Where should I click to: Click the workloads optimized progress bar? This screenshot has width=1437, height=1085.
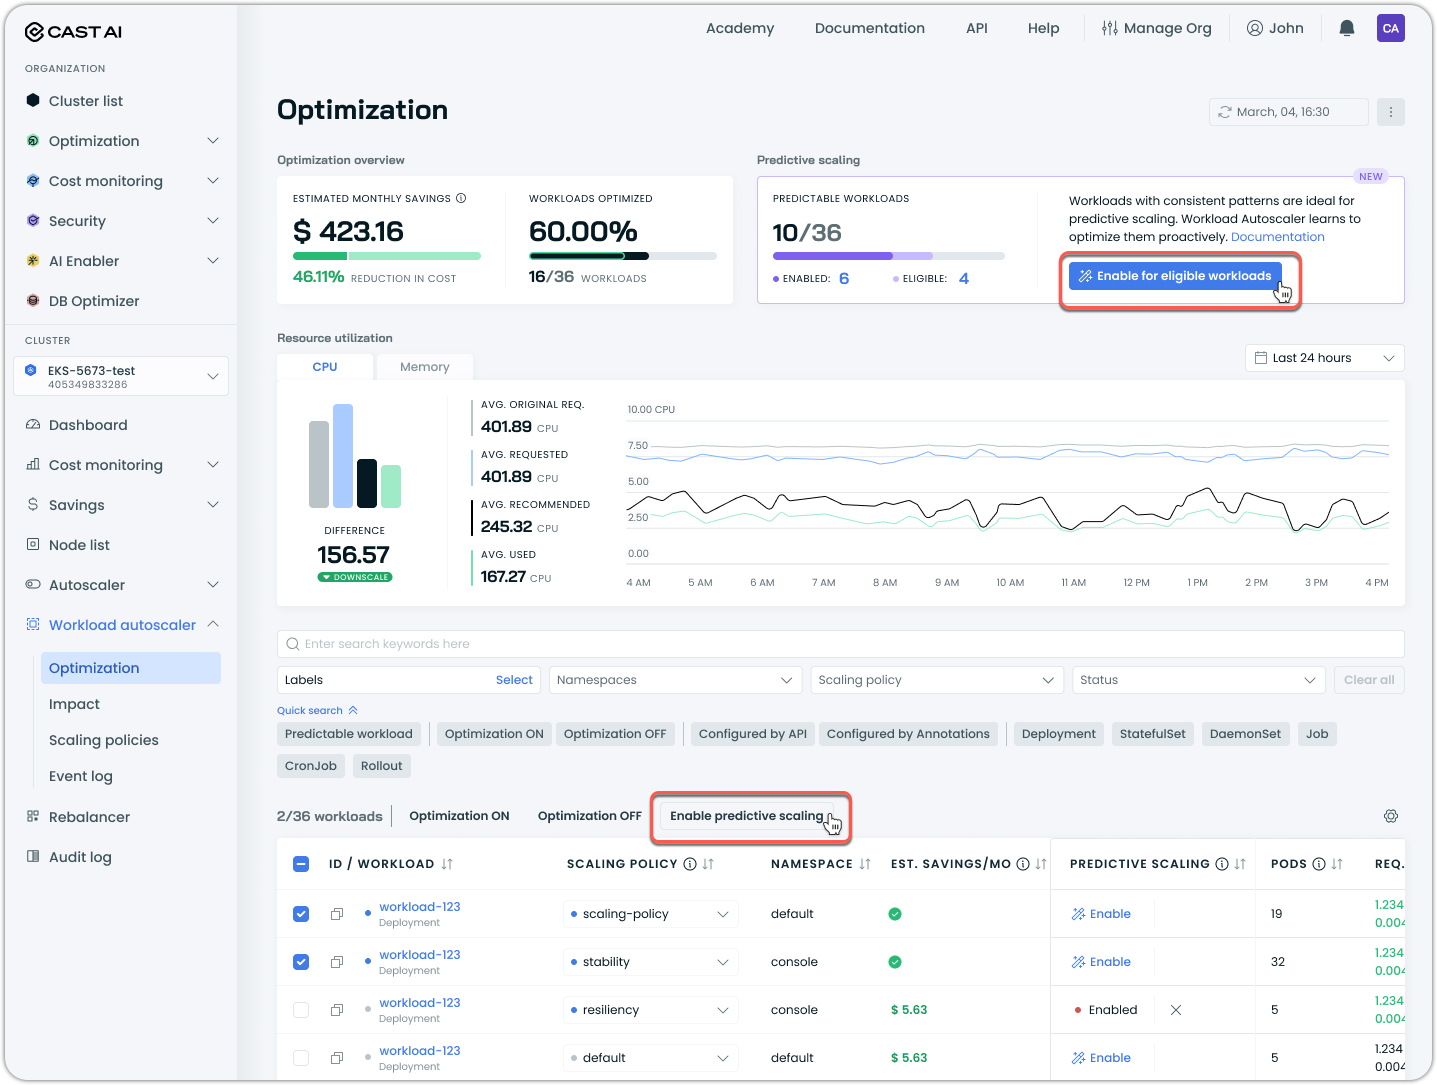(x=622, y=256)
